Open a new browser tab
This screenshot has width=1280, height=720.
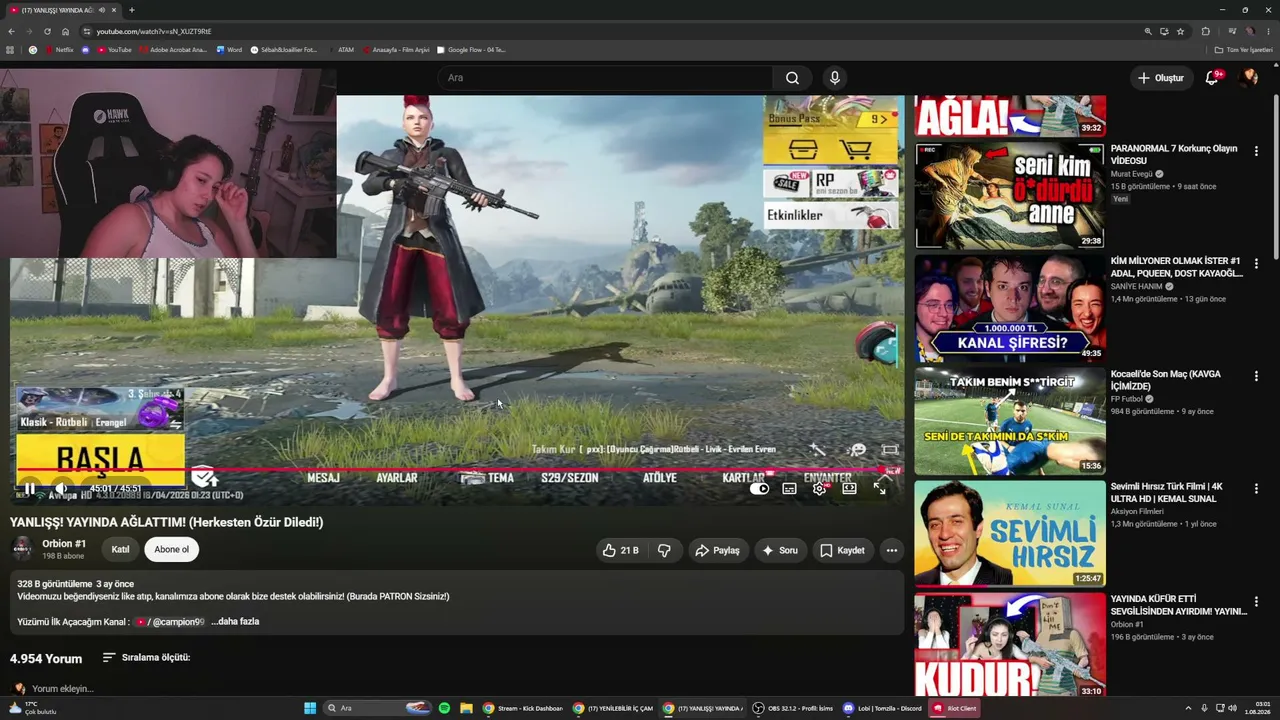point(131,10)
